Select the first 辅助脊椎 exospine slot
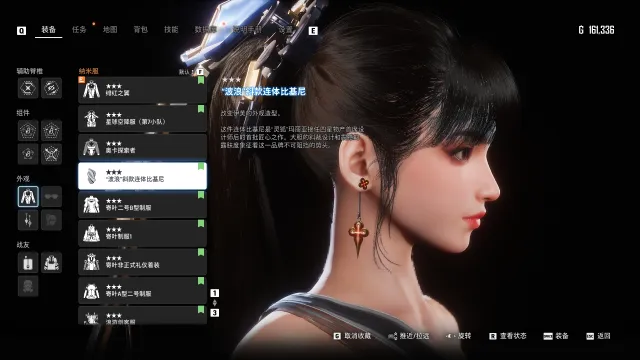This screenshot has width=640, height=360. point(28,88)
